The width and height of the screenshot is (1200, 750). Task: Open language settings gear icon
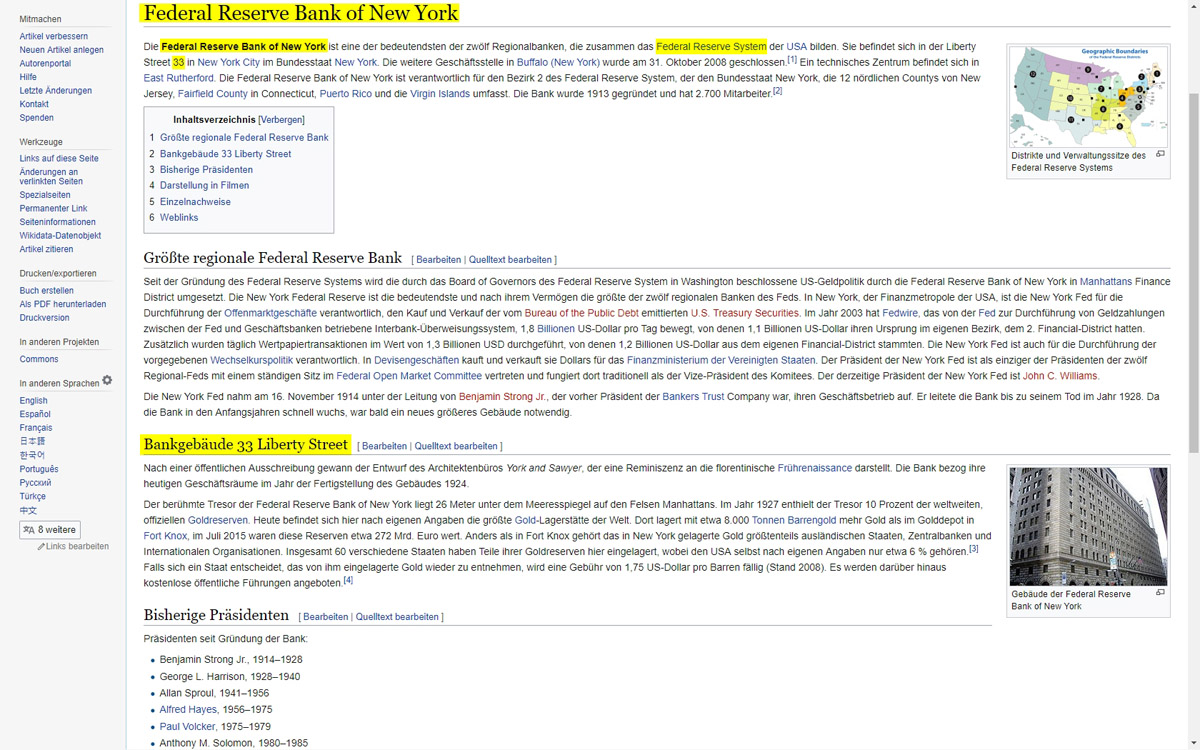pos(107,381)
